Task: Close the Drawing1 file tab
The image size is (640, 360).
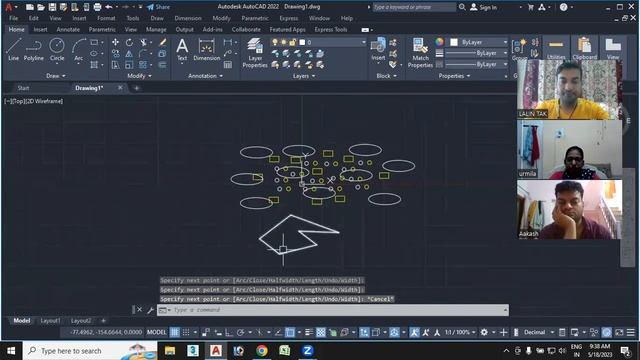Action: [x=120, y=88]
